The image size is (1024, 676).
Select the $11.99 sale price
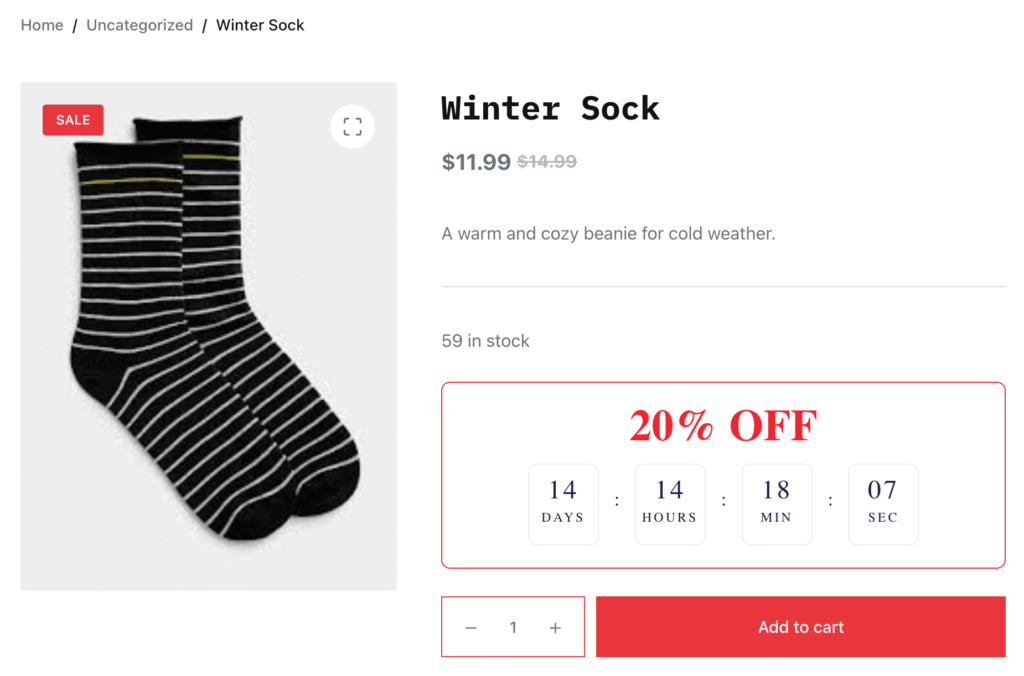point(476,162)
